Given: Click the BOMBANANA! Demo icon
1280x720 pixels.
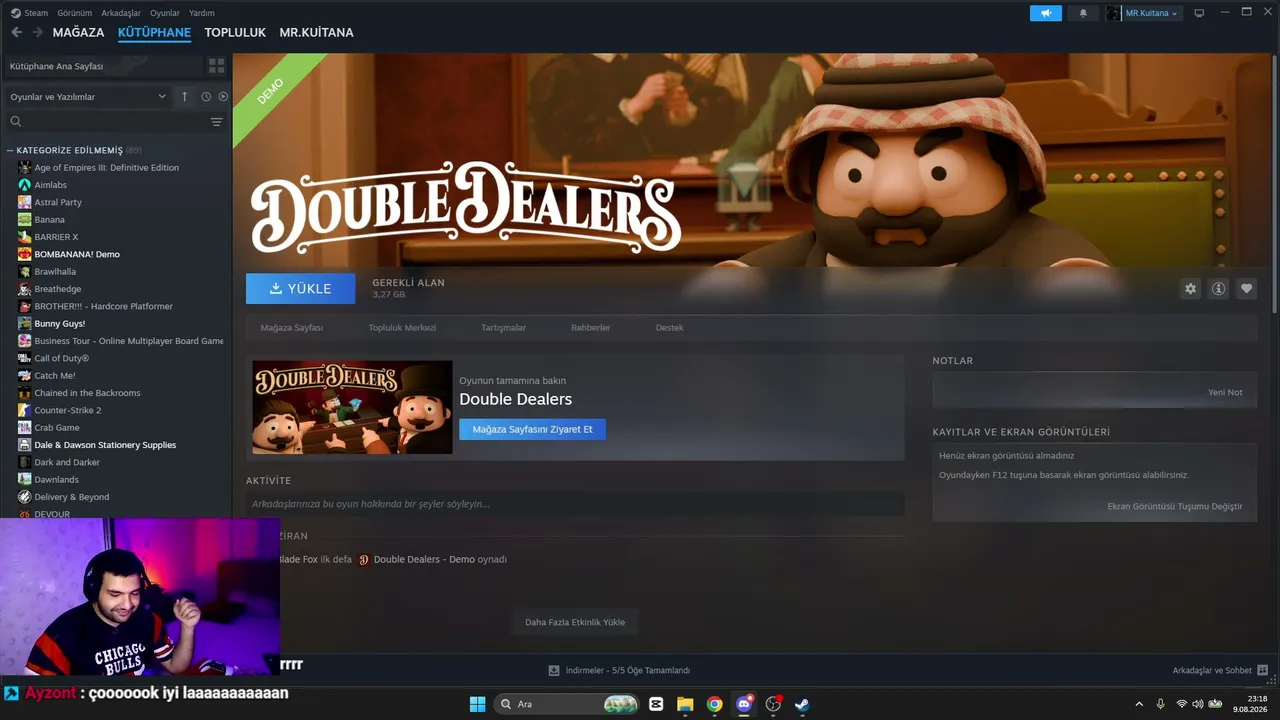Looking at the screenshot, I should coord(24,254).
